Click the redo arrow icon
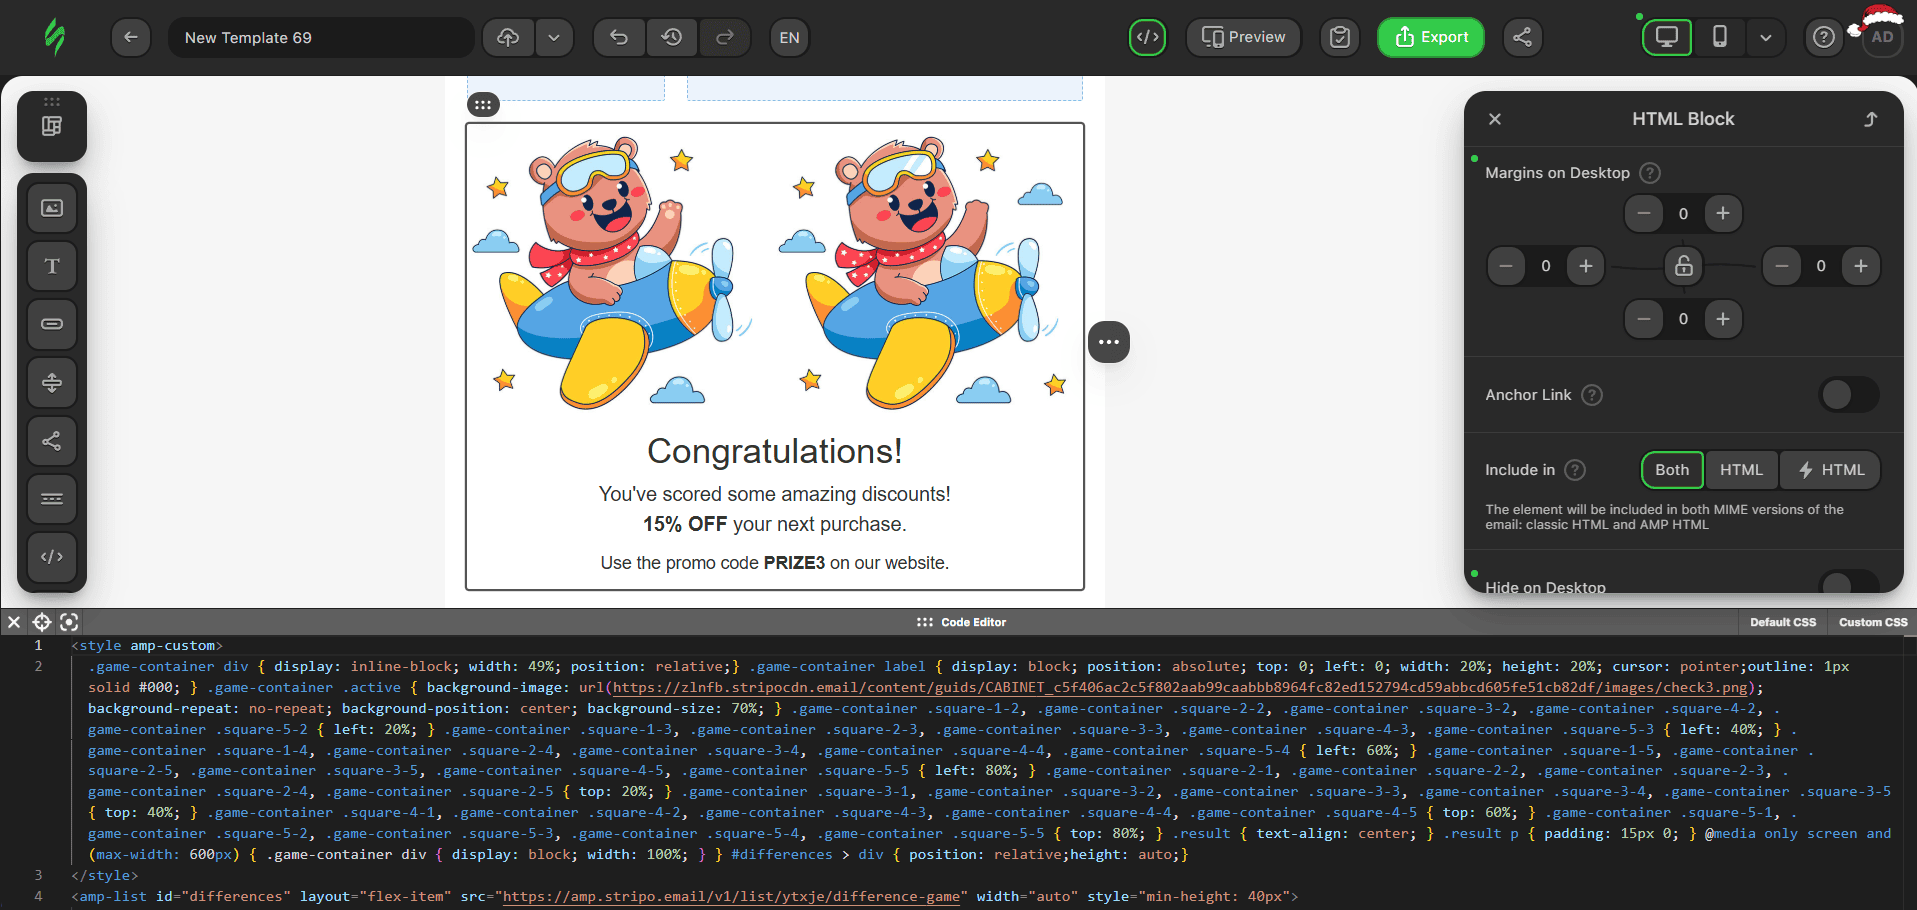 point(725,38)
